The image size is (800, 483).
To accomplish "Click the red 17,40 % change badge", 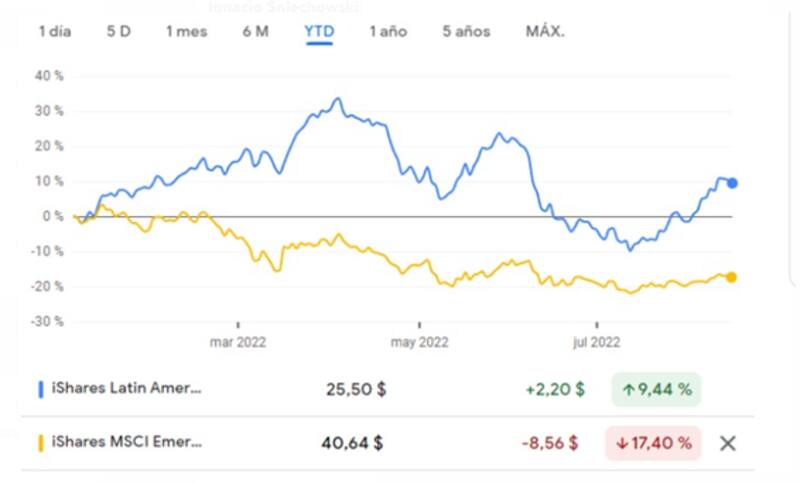I will (651, 443).
